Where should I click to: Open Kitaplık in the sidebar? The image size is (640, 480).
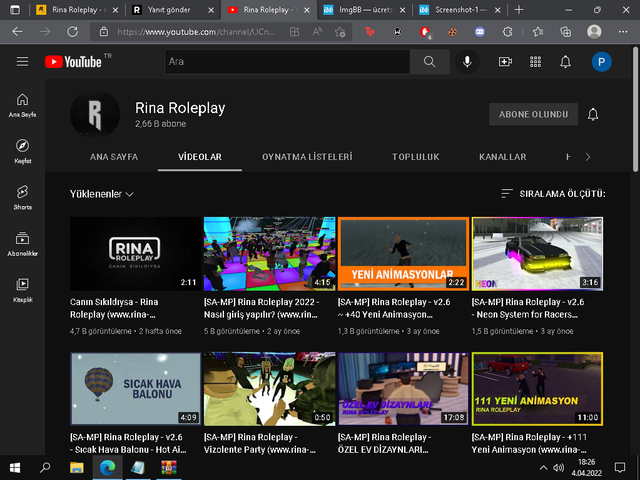coord(22,290)
